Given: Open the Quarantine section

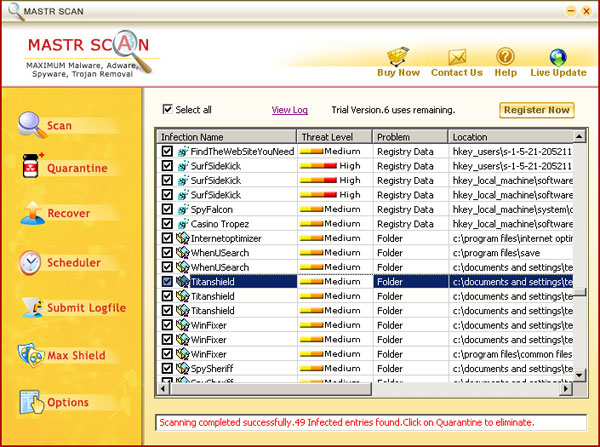Looking at the screenshot, I should (x=77, y=168).
